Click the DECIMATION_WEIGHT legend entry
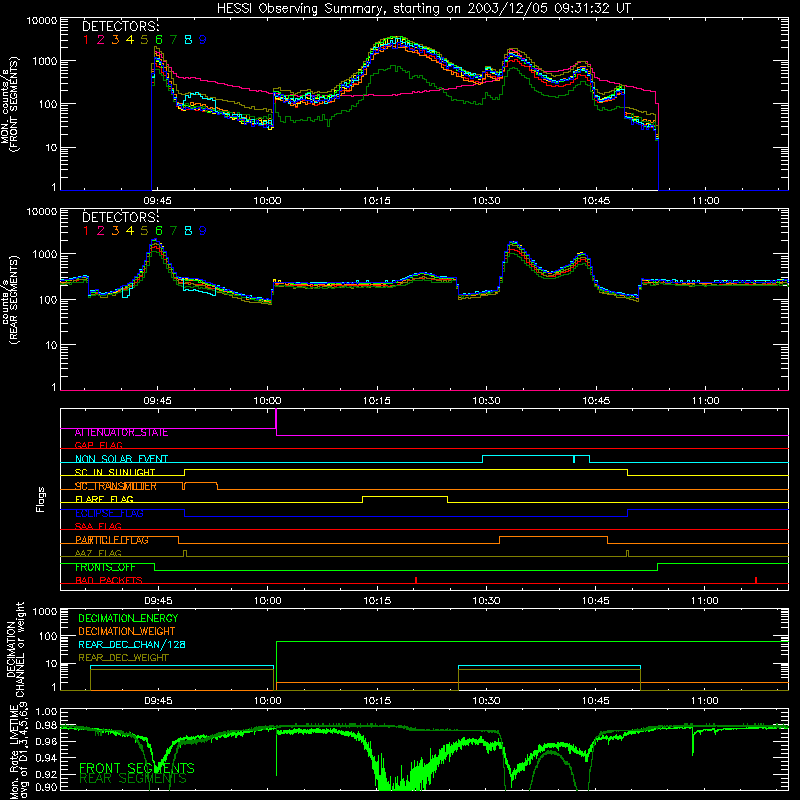 pyautogui.click(x=127, y=631)
